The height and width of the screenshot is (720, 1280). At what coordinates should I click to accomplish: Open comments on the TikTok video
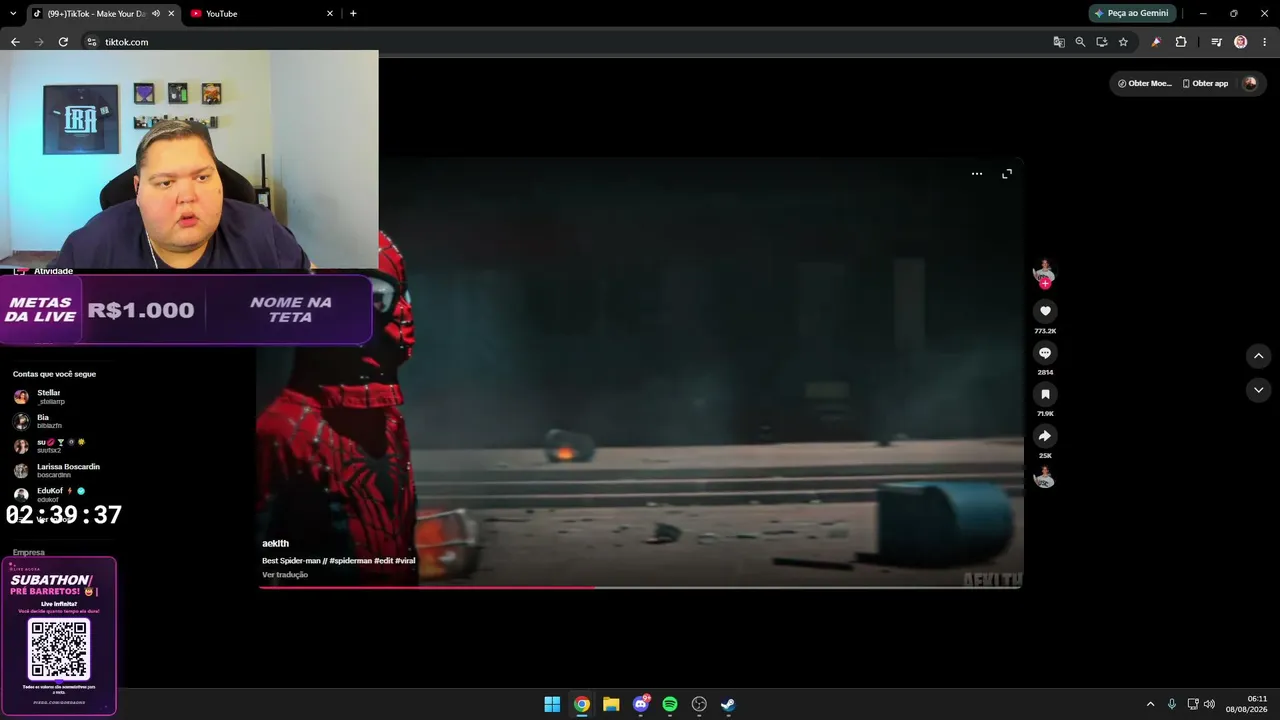(x=1045, y=353)
